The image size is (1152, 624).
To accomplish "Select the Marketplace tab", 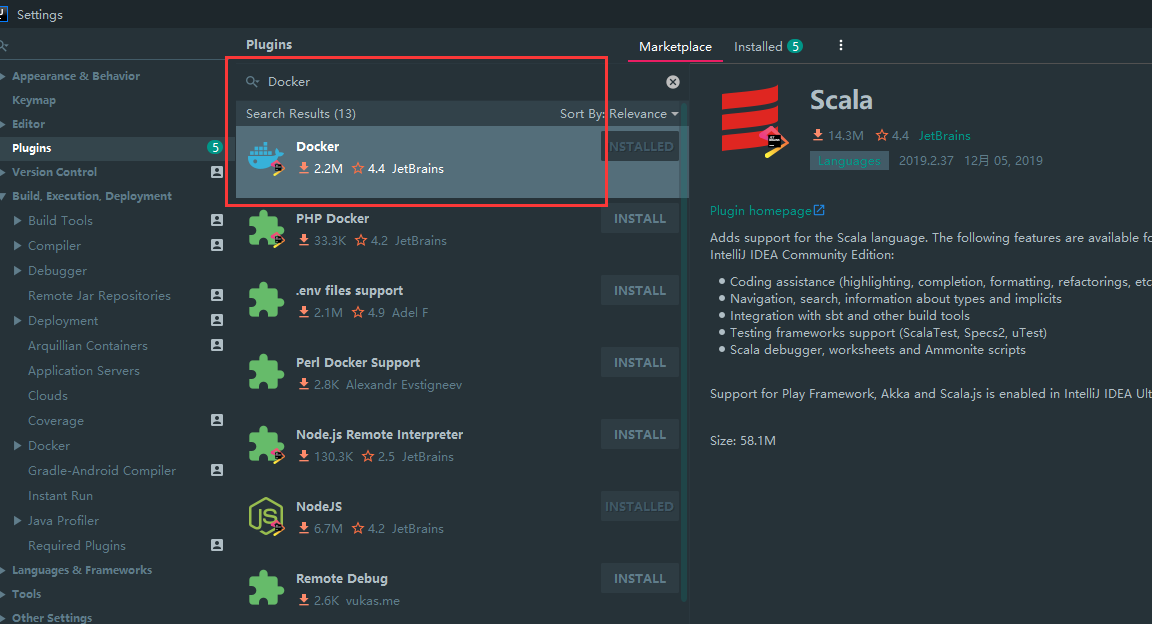I will pyautogui.click(x=675, y=47).
